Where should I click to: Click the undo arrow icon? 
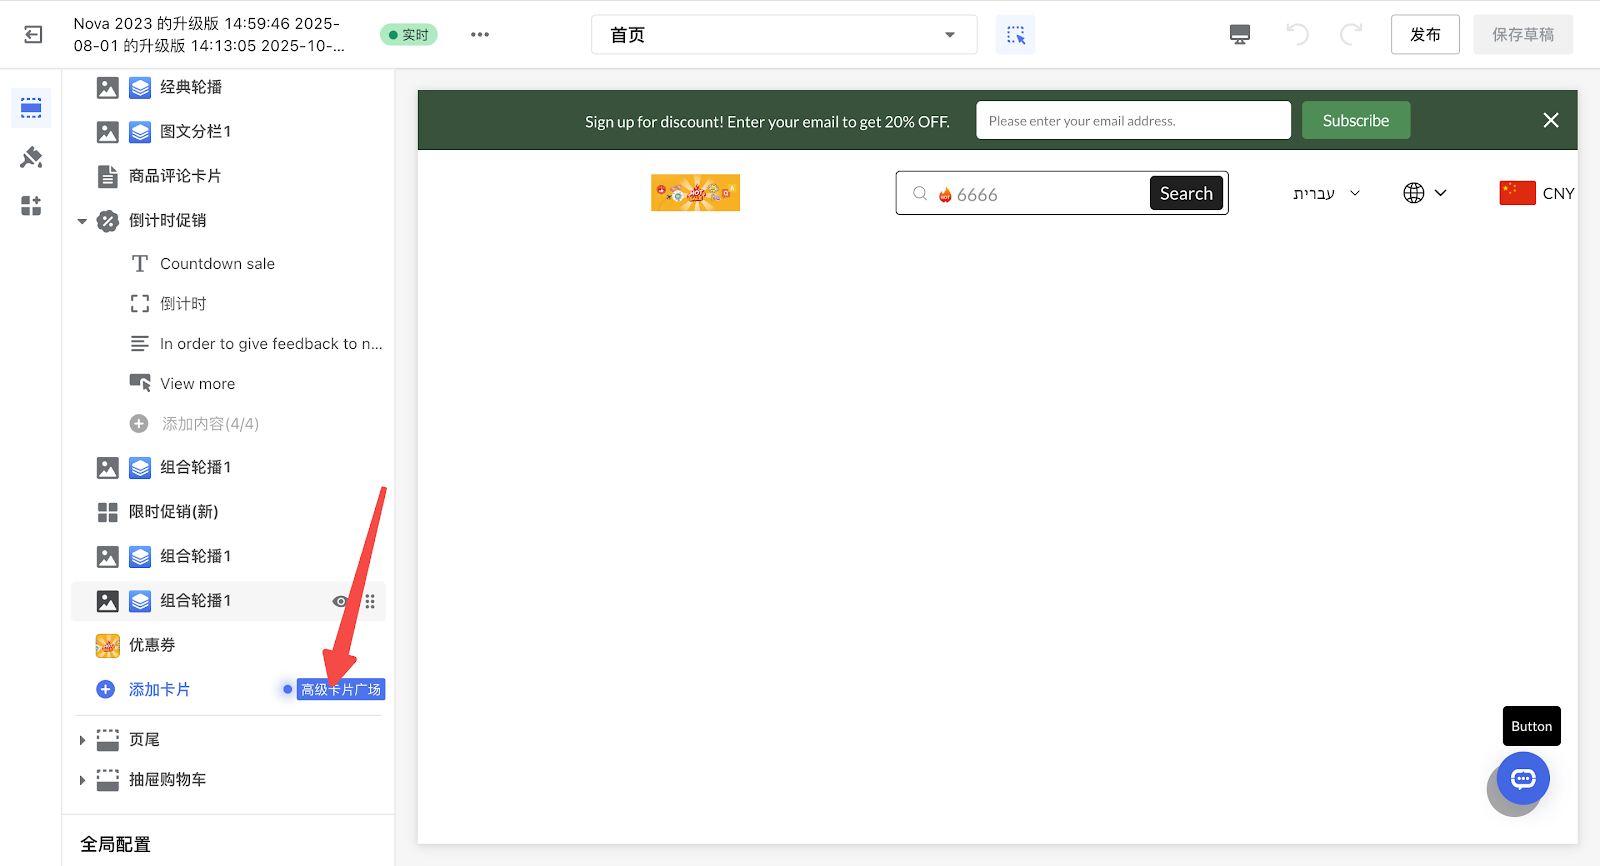[1297, 35]
